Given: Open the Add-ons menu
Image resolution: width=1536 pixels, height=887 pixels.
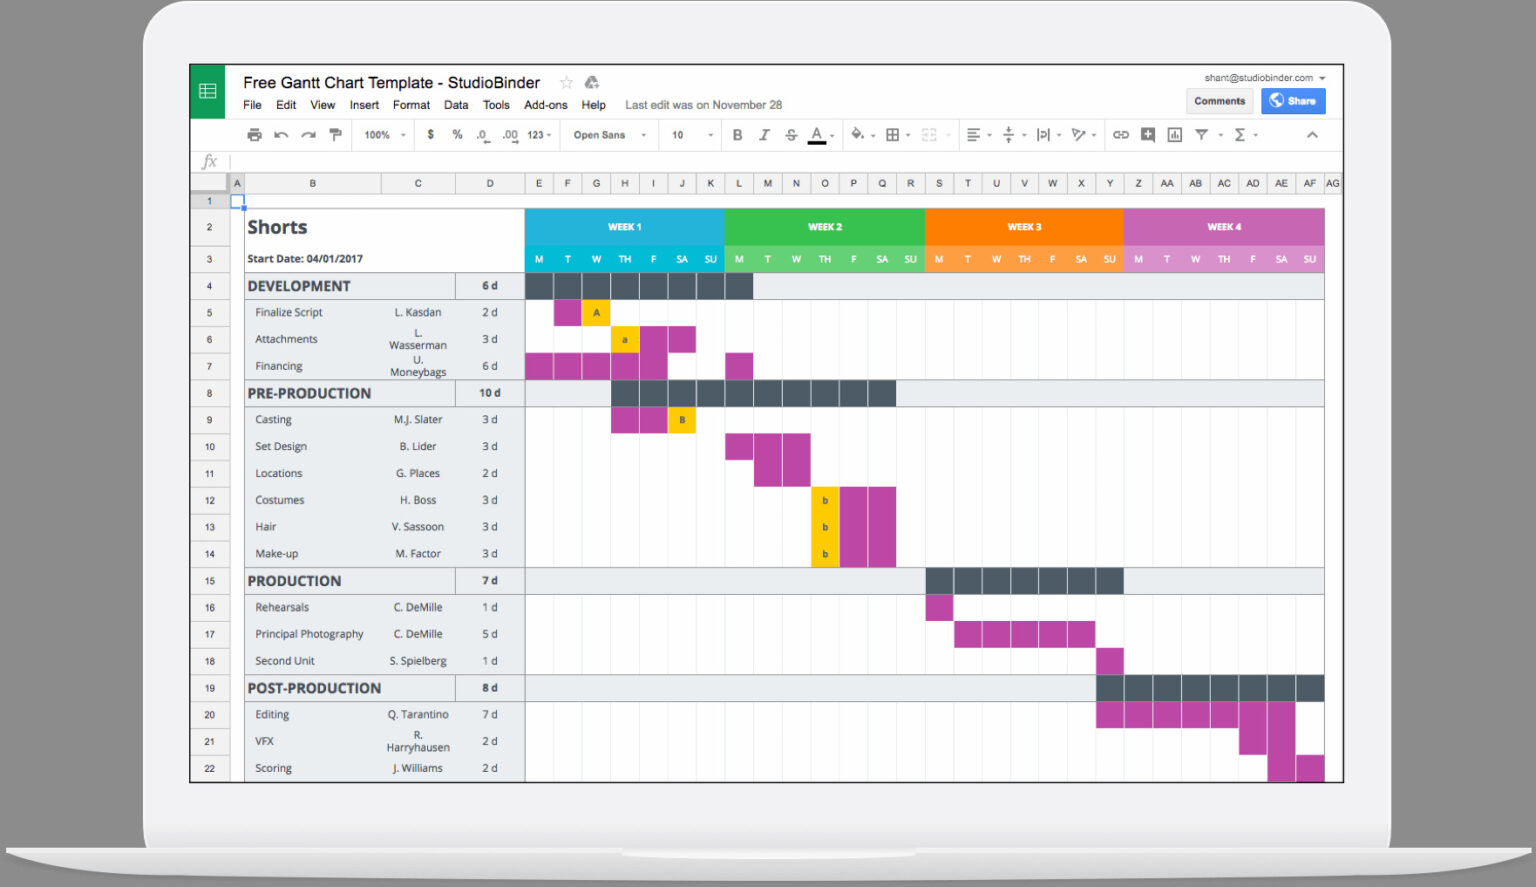Looking at the screenshot, I should (x=545, y=105).
